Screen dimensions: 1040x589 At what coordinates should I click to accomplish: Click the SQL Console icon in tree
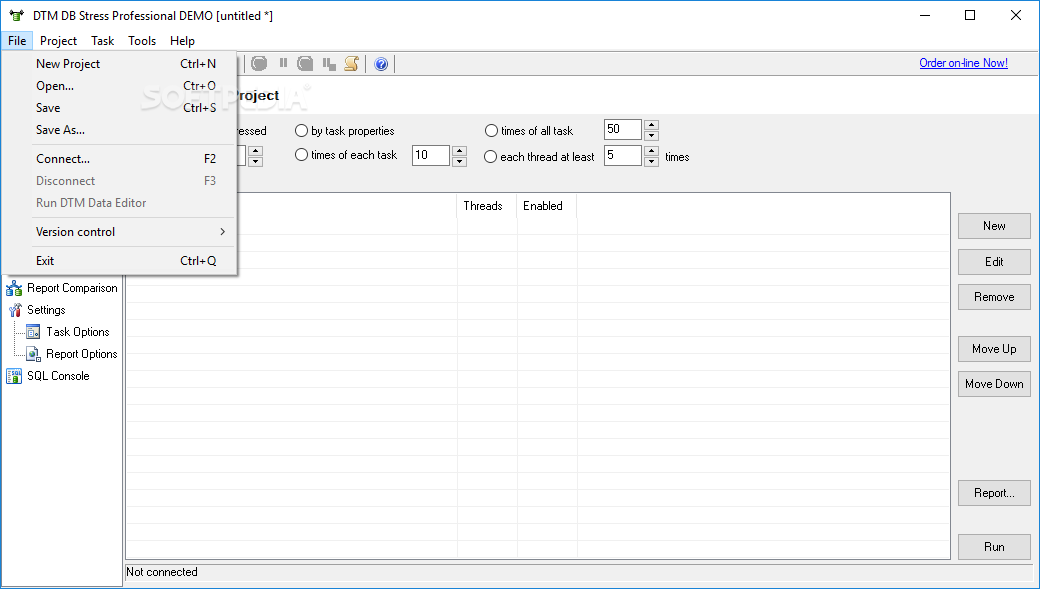pyautogui.click(x=14, y=376)
